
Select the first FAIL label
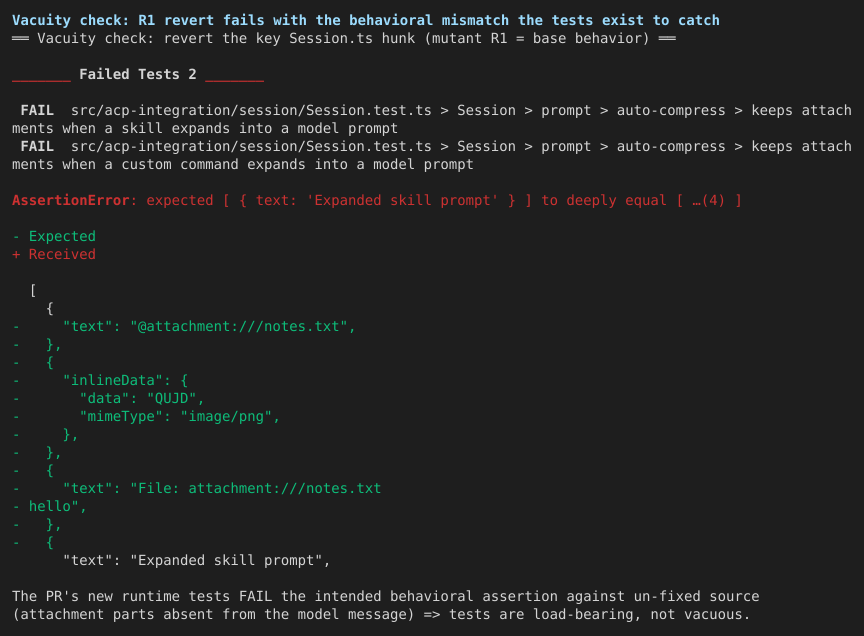(37, 110)
